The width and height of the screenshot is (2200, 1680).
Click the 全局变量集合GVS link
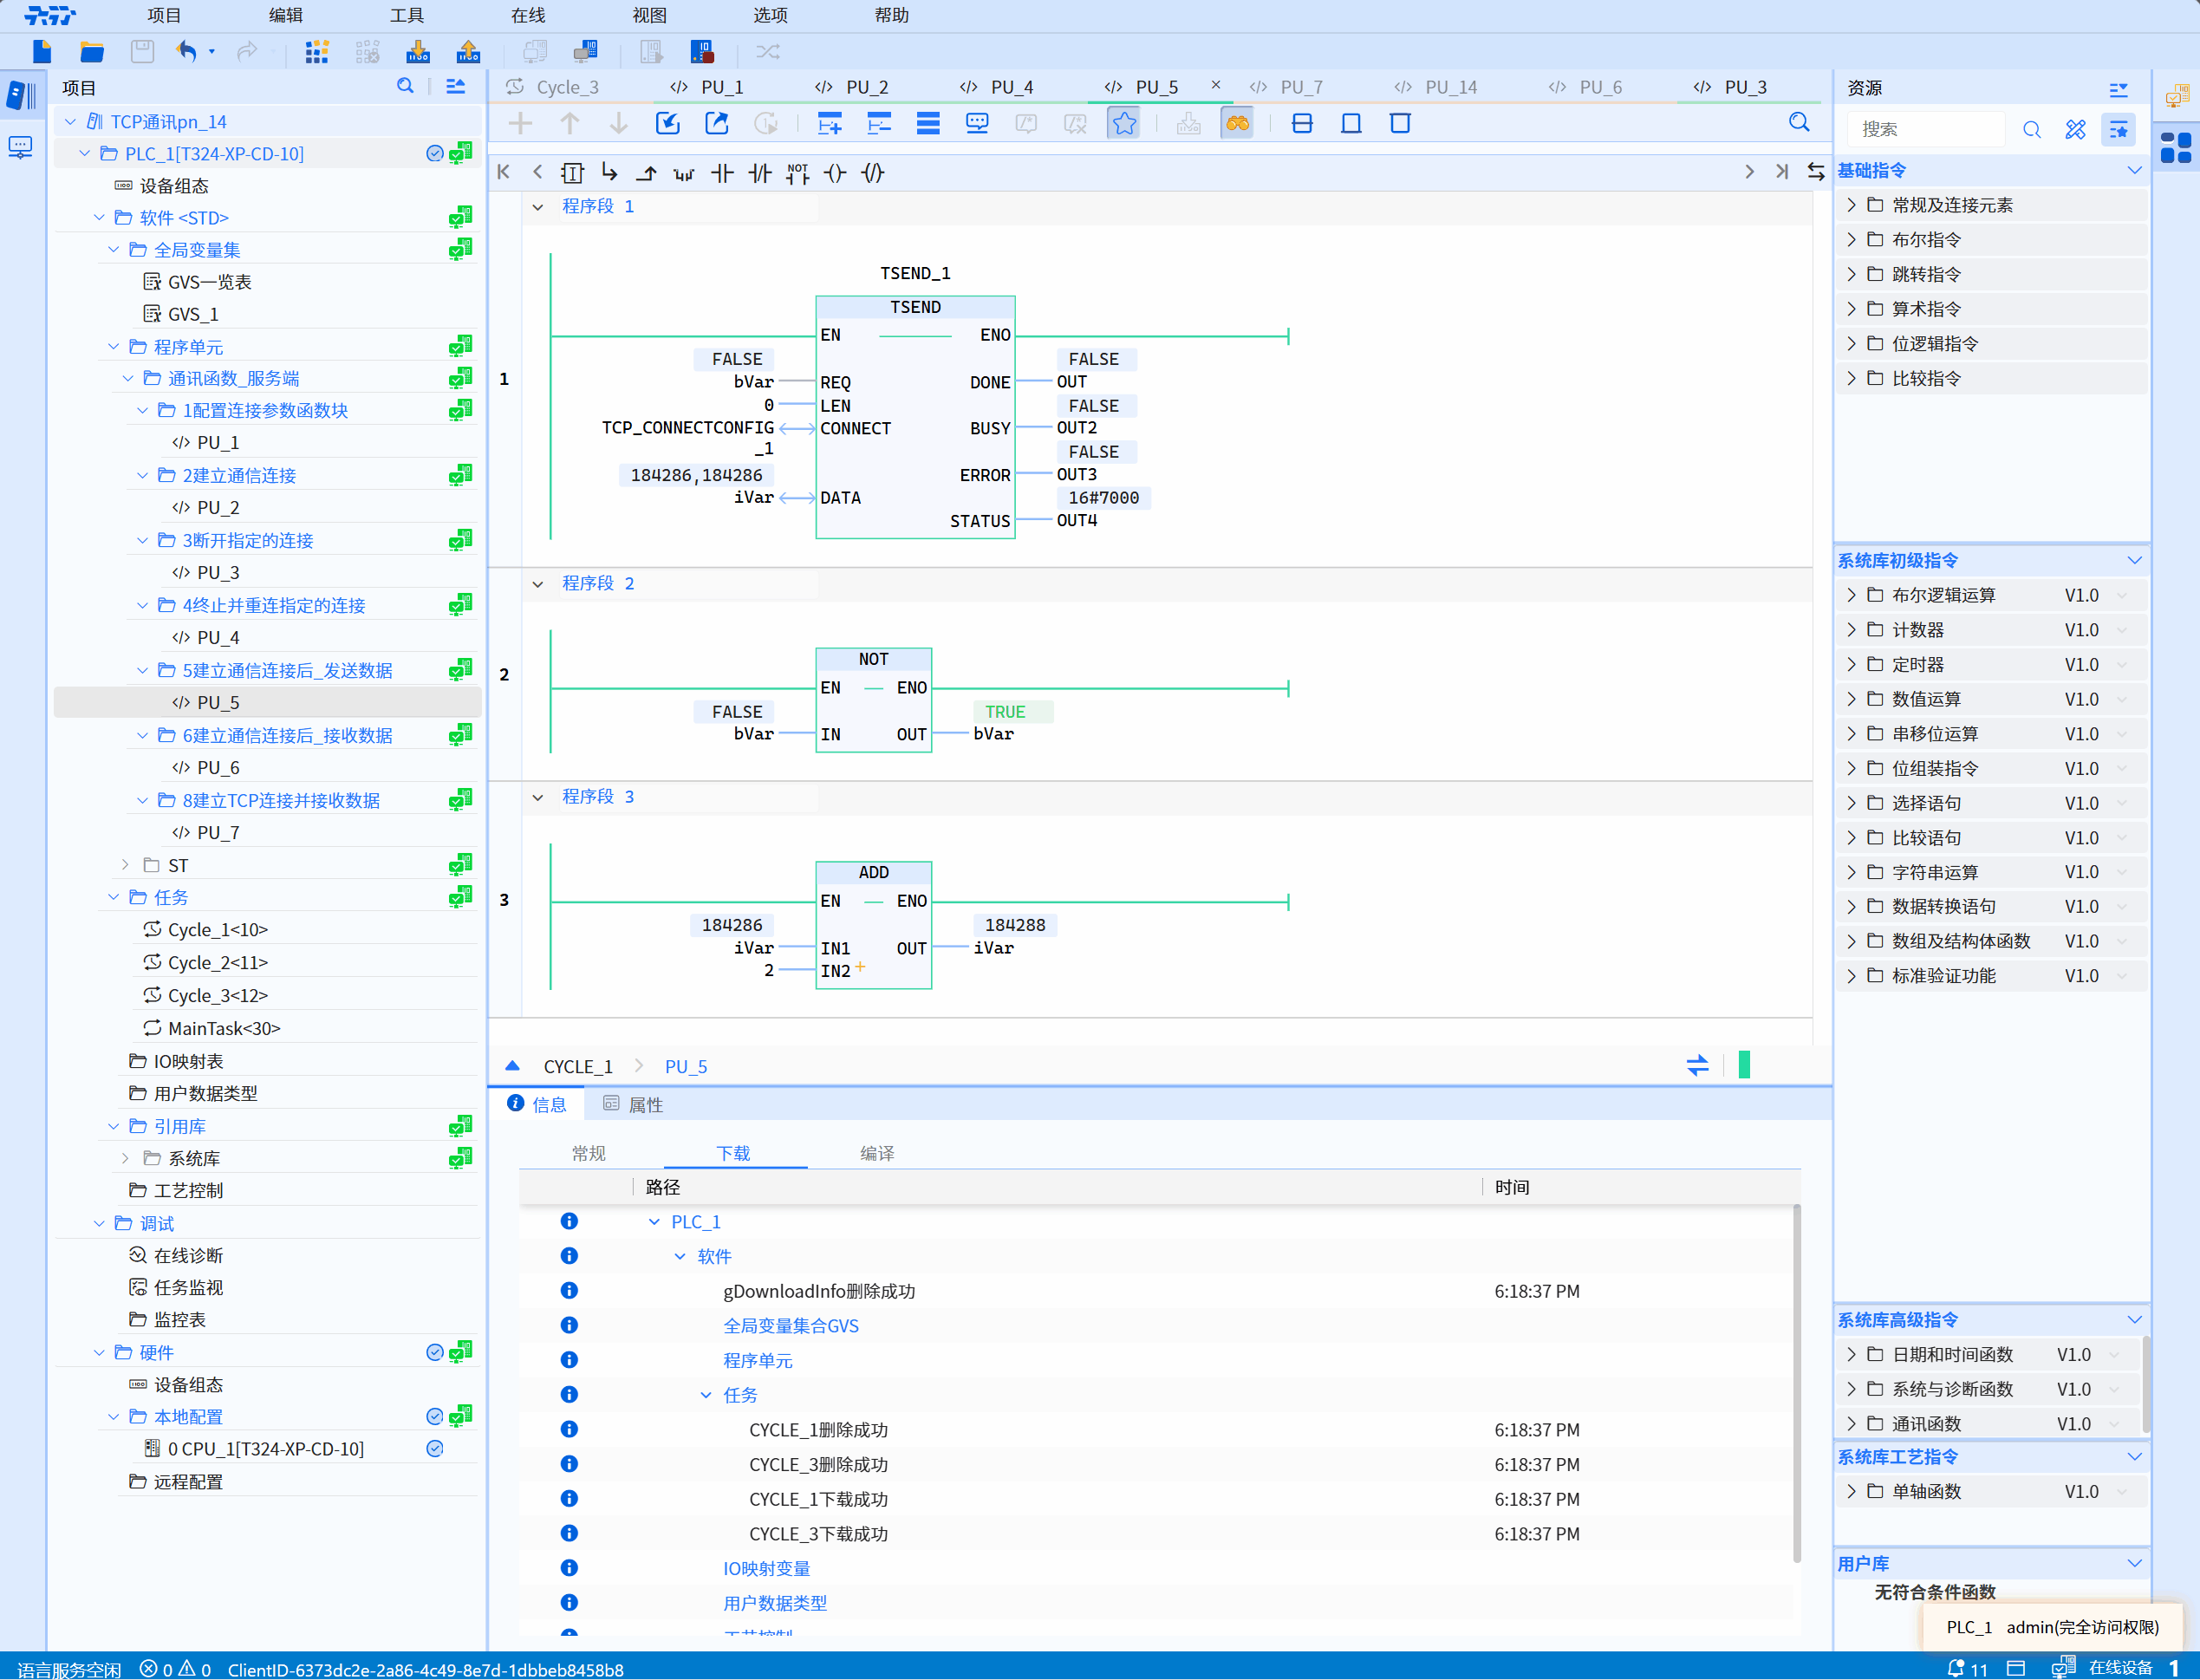790,1325
